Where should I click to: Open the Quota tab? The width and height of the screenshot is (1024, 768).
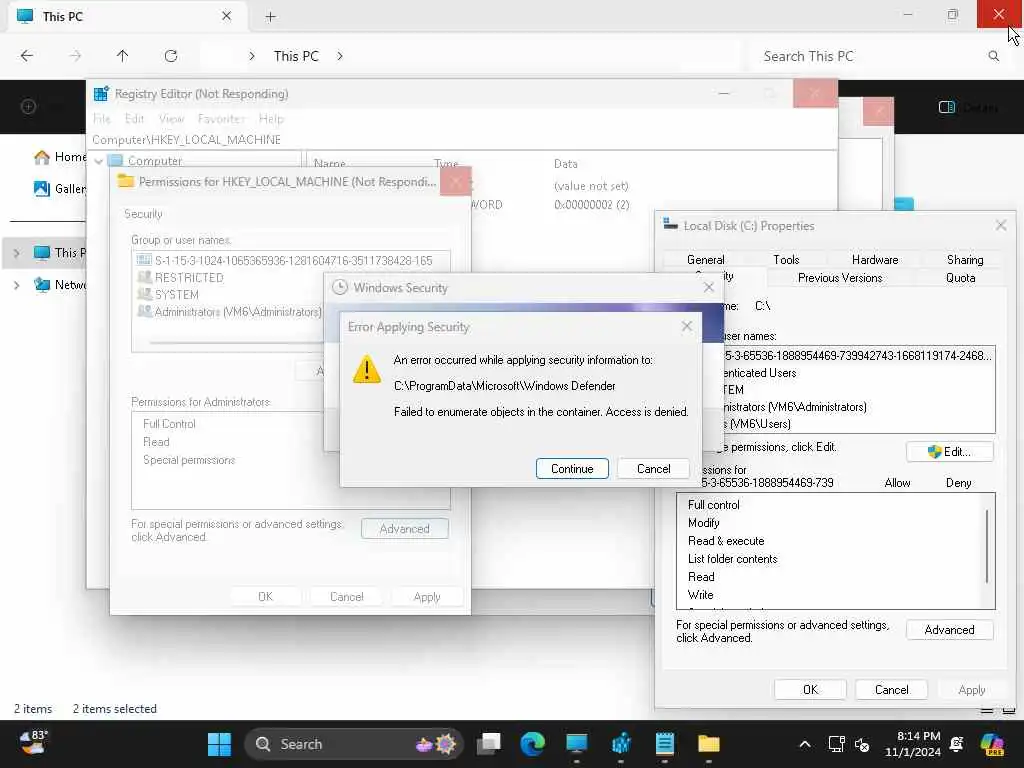coord(960,278)
